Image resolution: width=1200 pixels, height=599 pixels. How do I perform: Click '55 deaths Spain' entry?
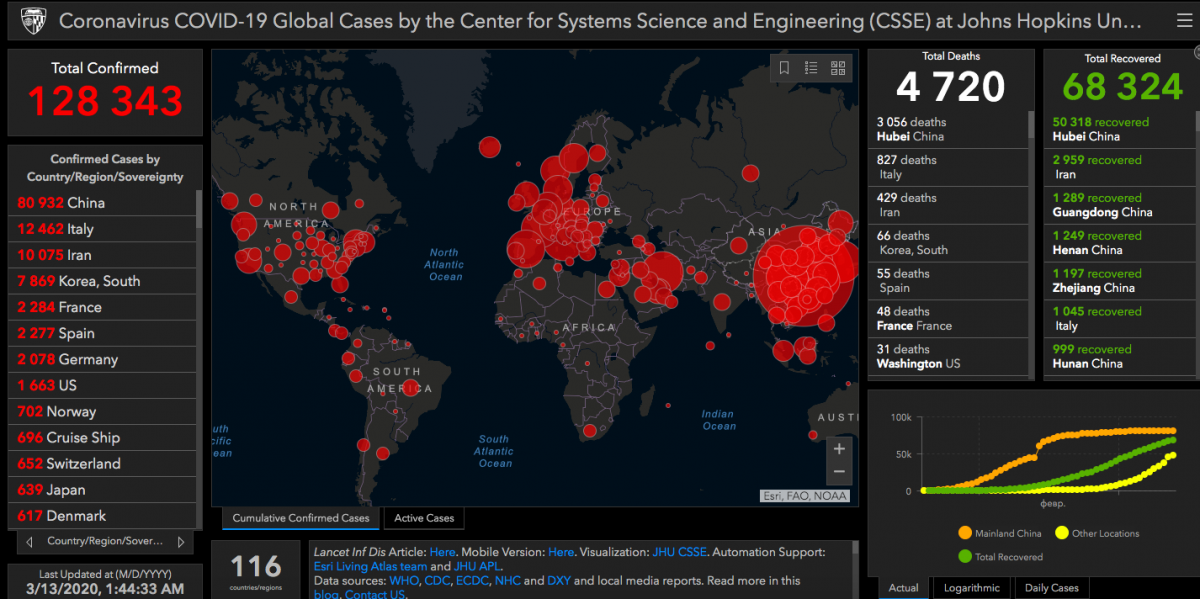tap(947, 281)
